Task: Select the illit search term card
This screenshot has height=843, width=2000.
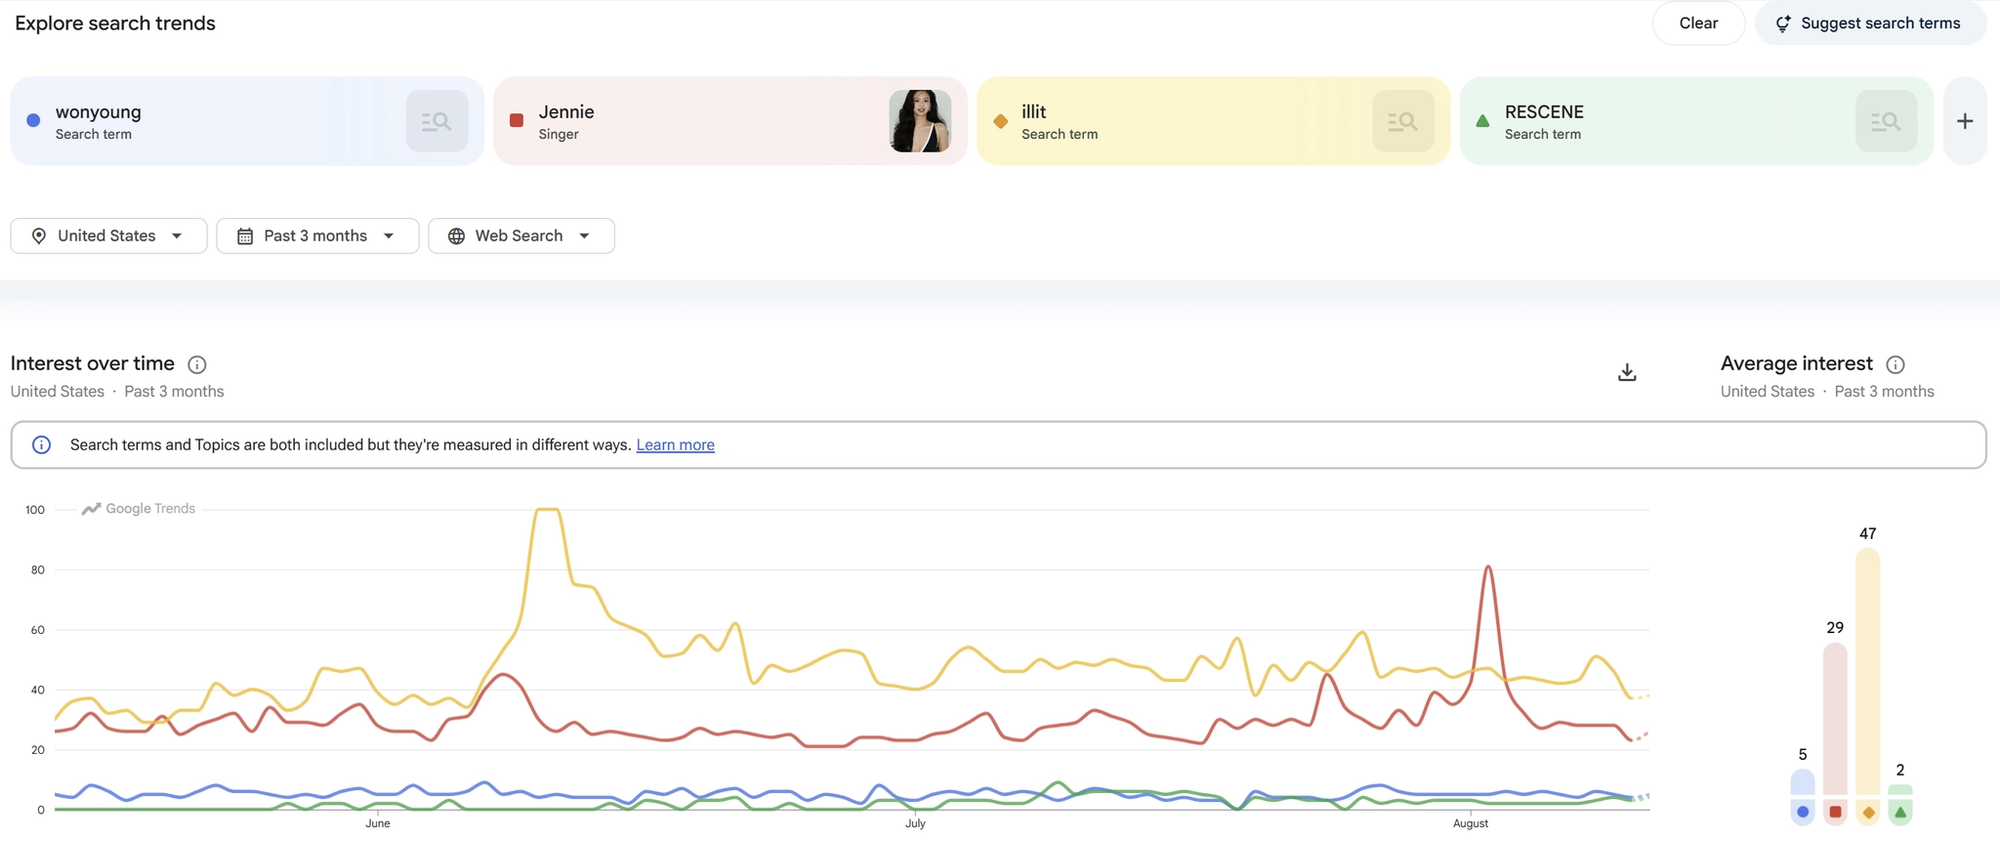Action: [x=1213, y=121]
